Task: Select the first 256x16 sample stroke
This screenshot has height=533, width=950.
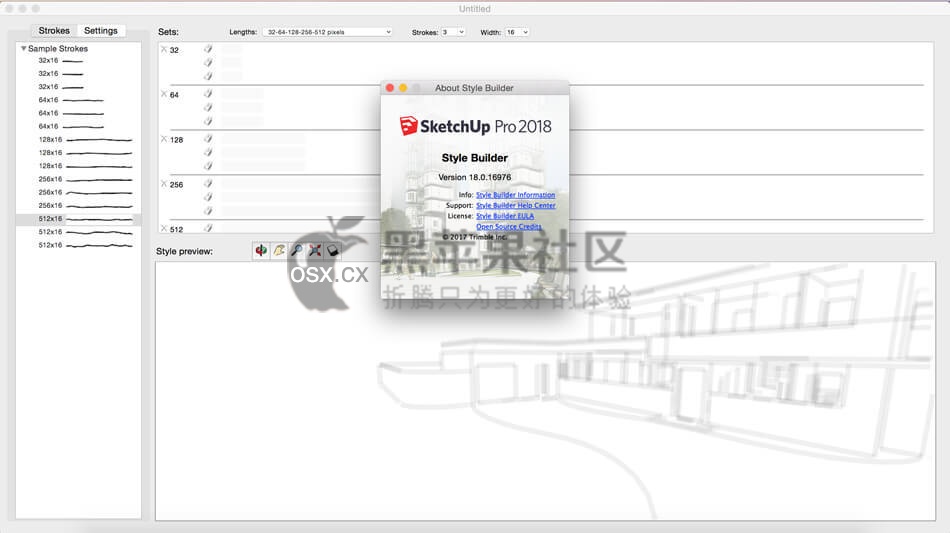Action: coord(78,179)
